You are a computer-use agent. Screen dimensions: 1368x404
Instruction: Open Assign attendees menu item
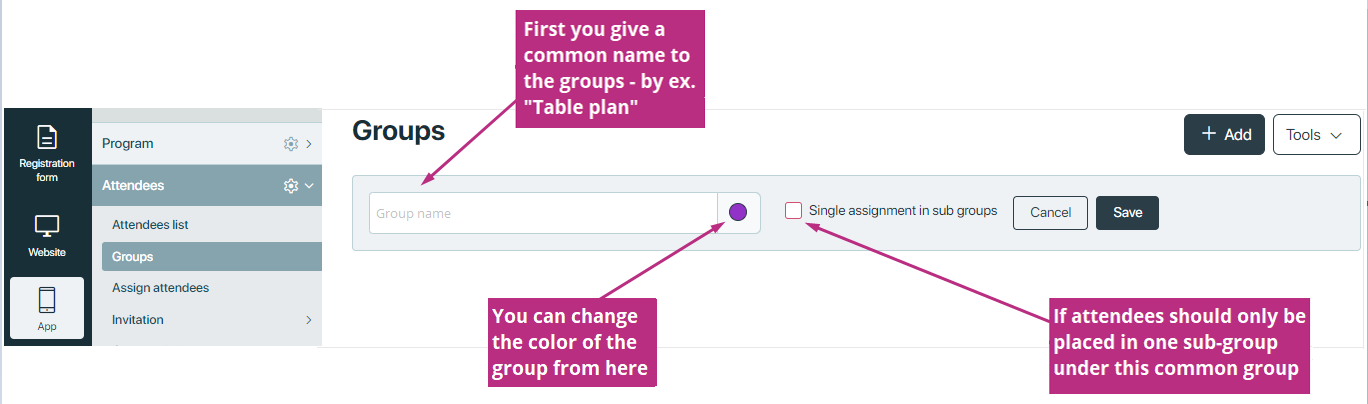(x=160, y=288)
